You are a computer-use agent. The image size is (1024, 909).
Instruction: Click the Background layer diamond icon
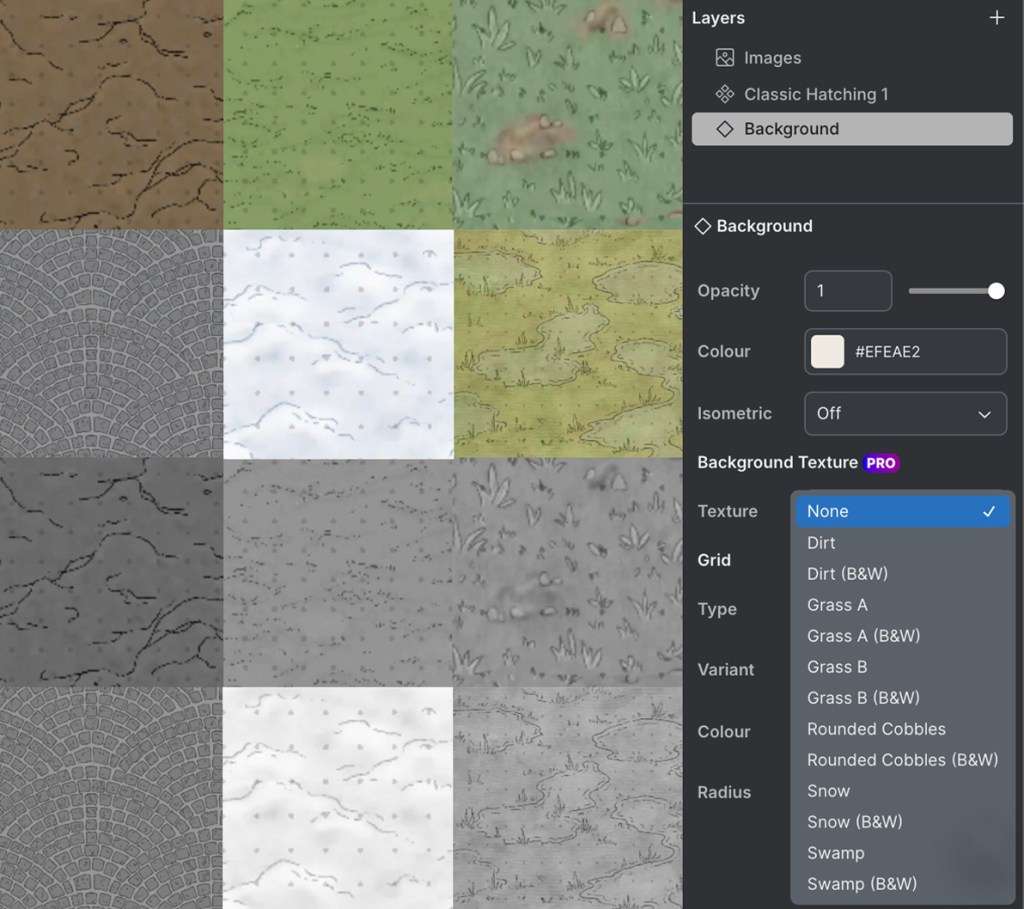725,129
